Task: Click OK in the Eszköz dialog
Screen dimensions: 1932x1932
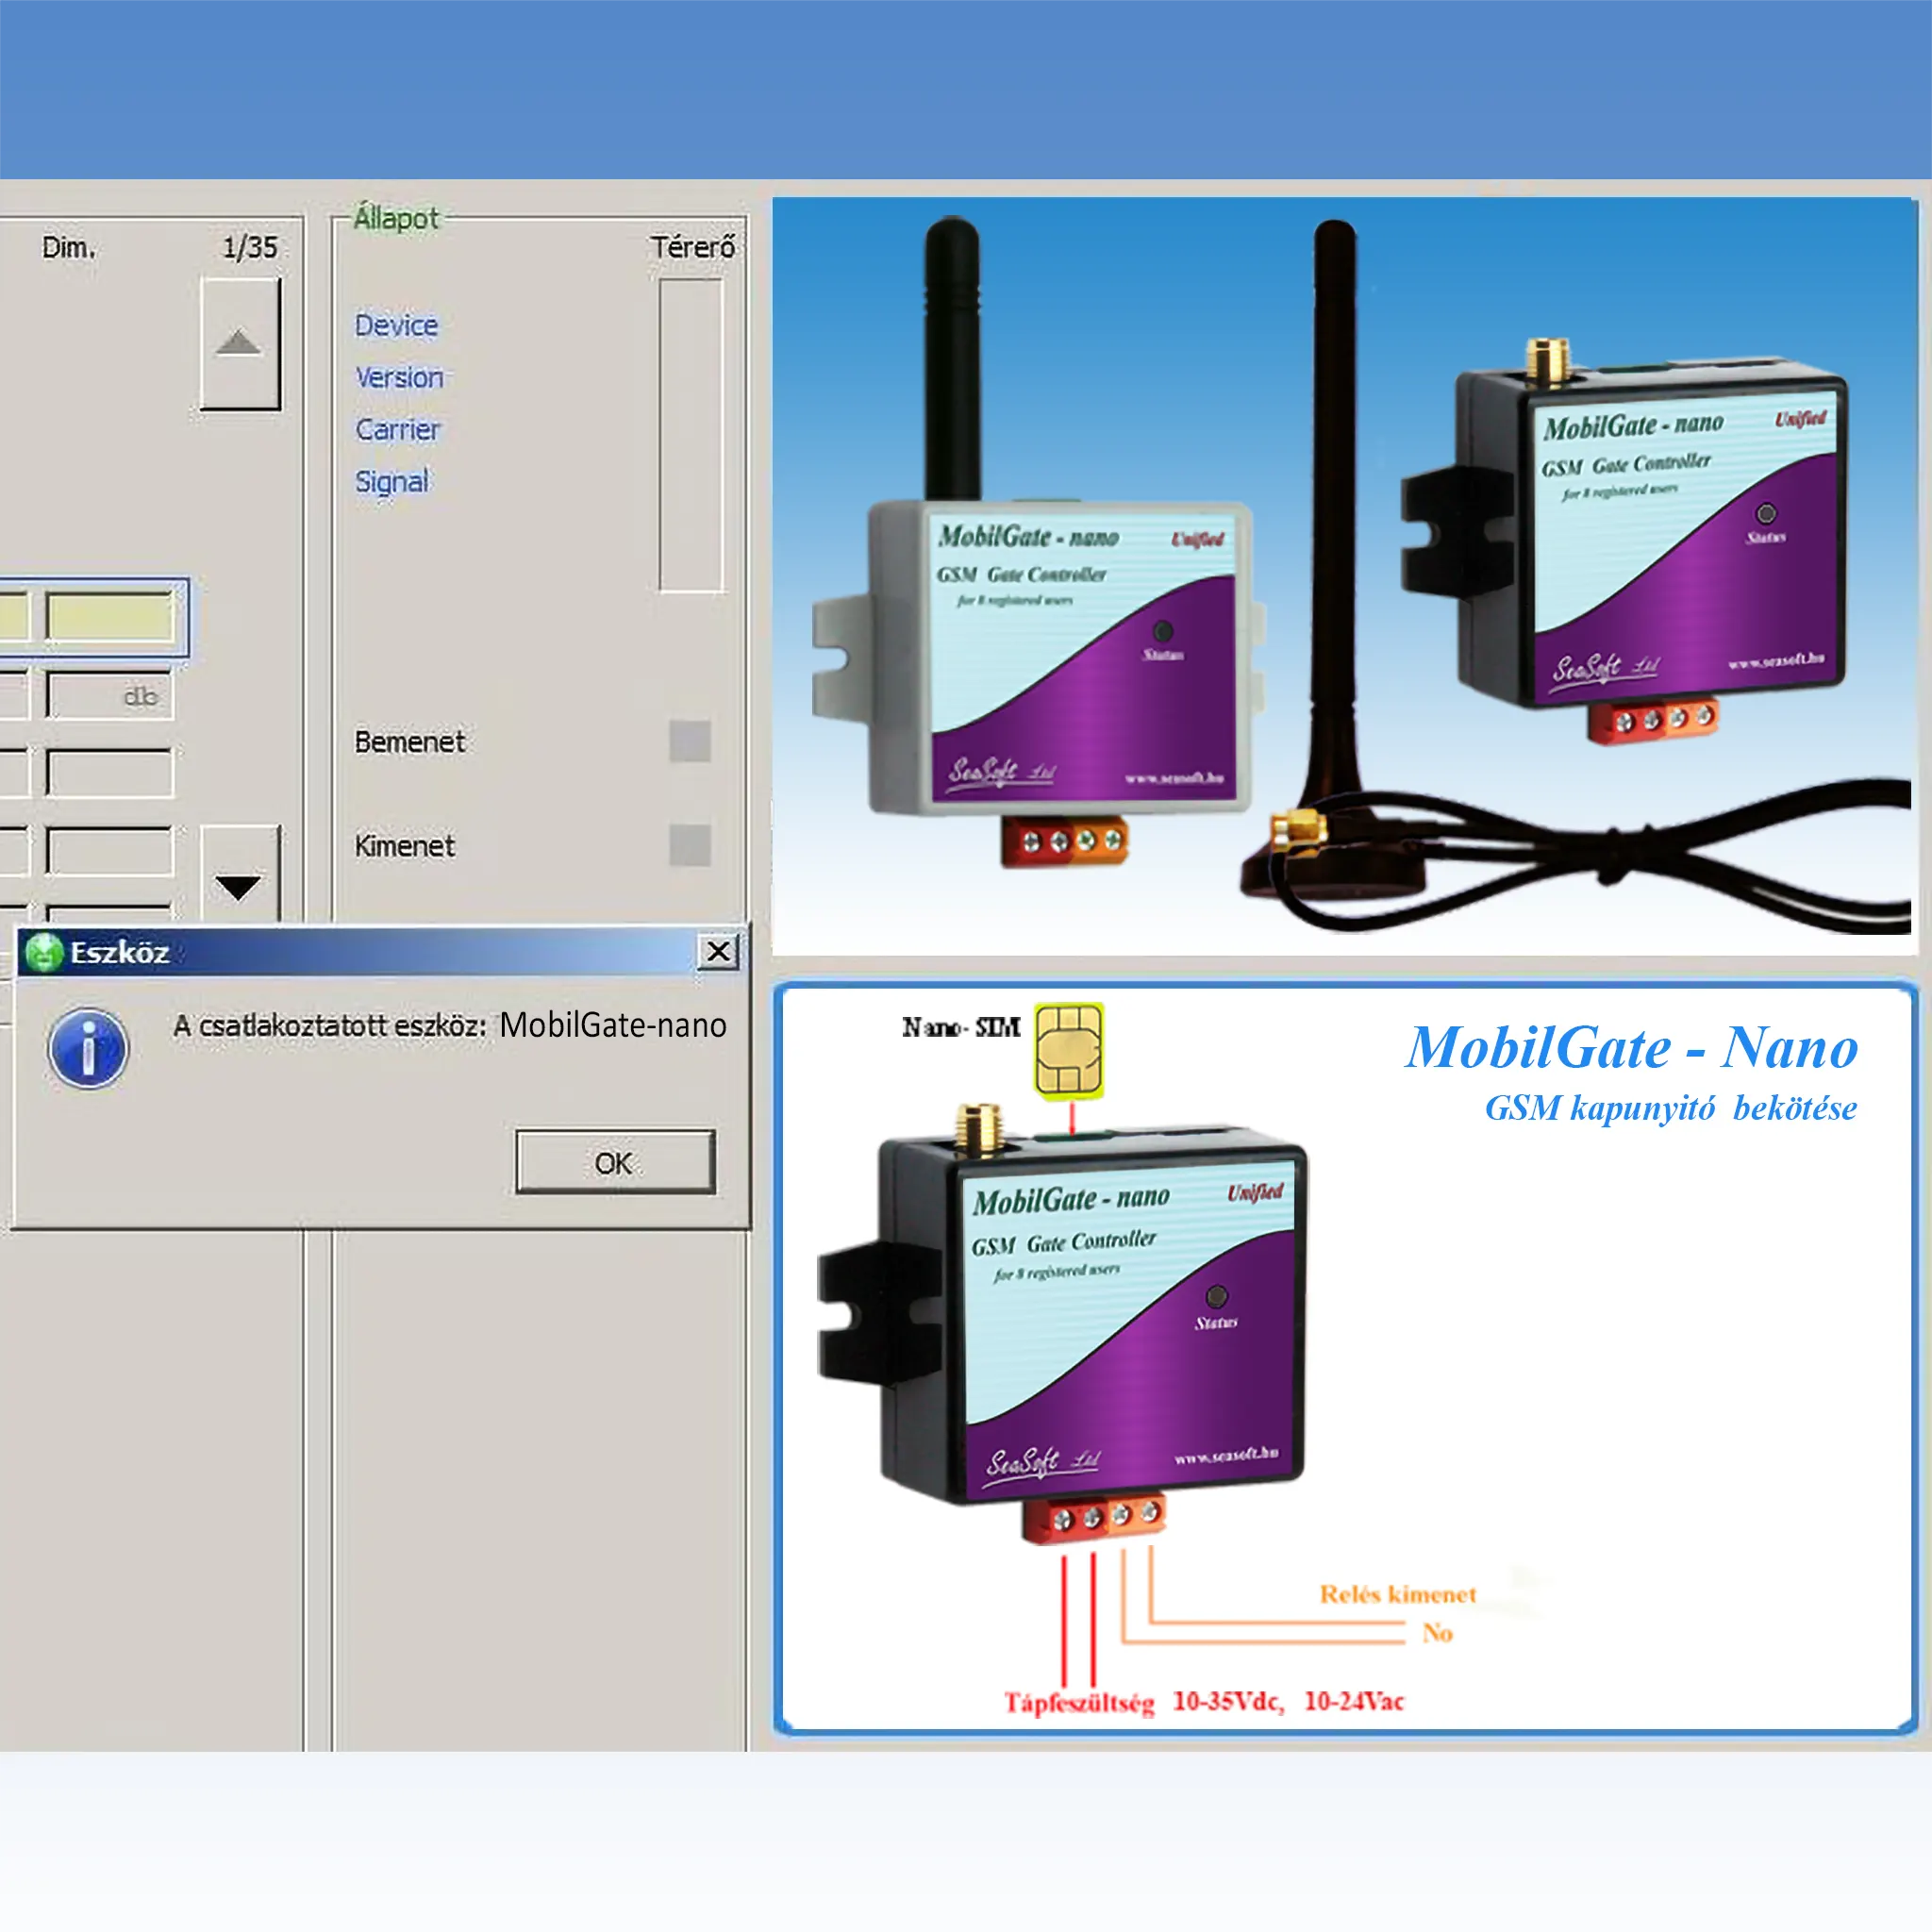Action: 615,1162
